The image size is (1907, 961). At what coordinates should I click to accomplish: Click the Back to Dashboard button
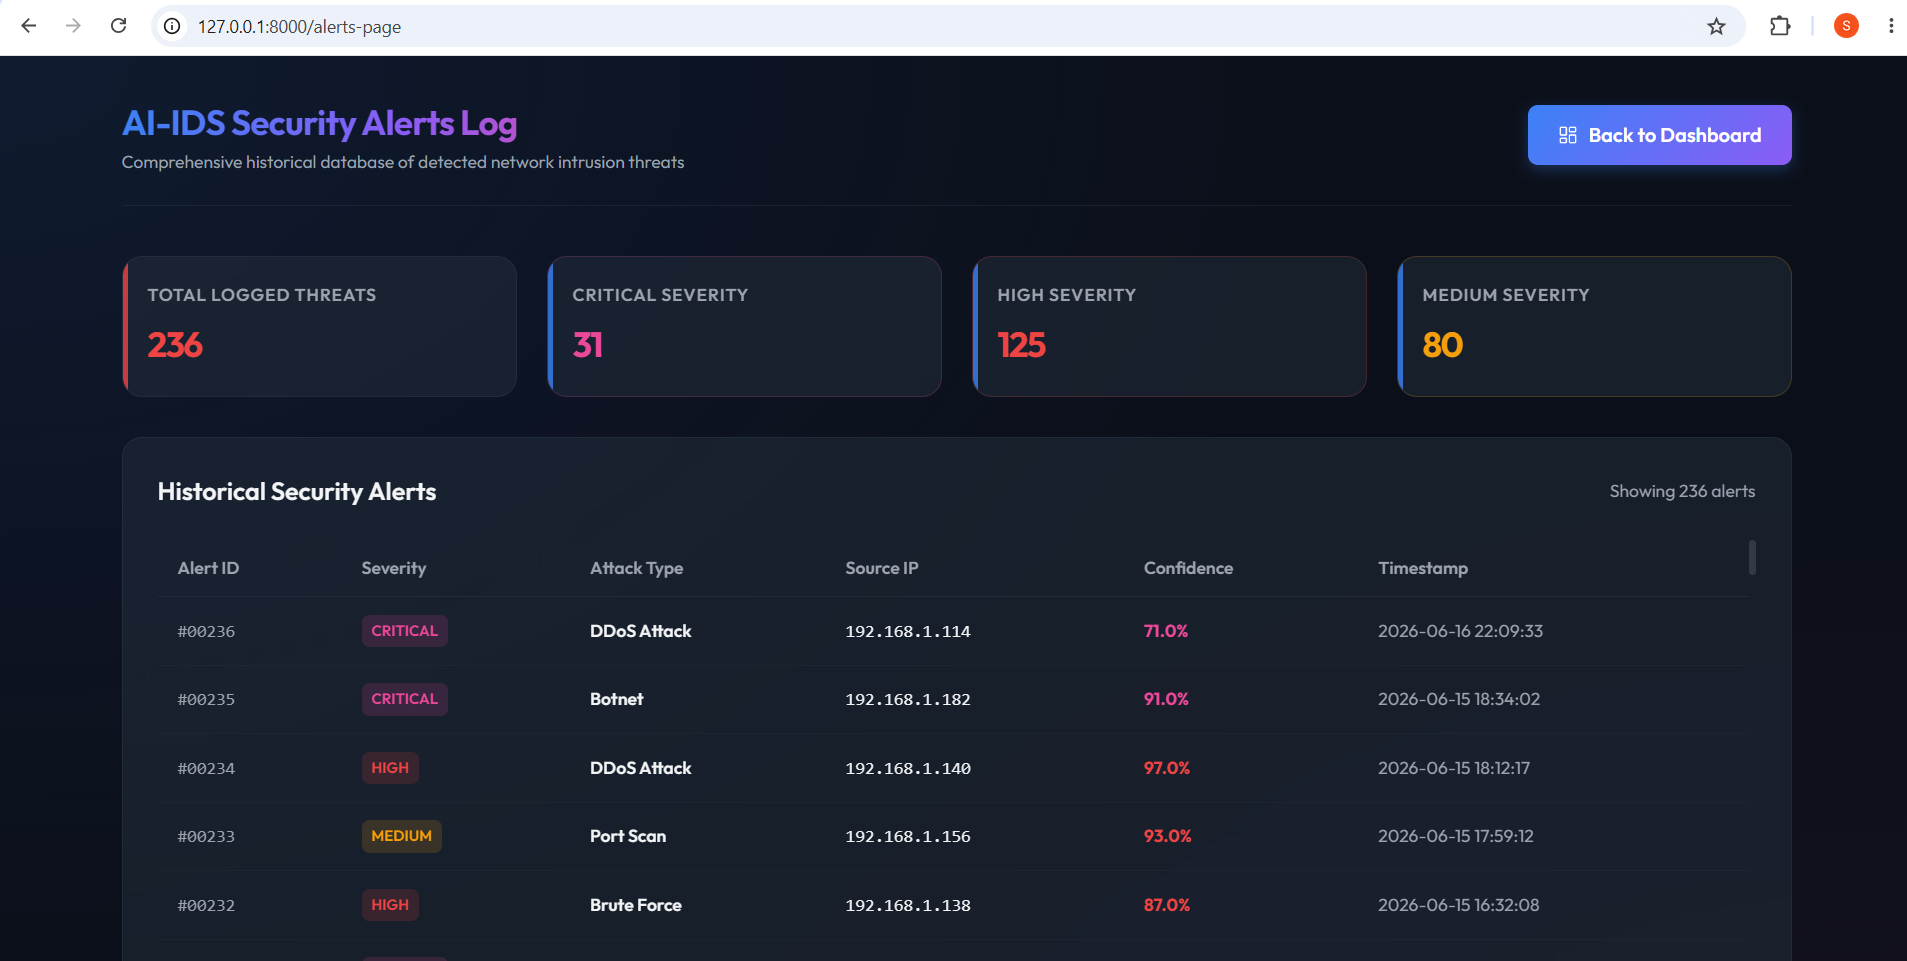point(1659,135)
